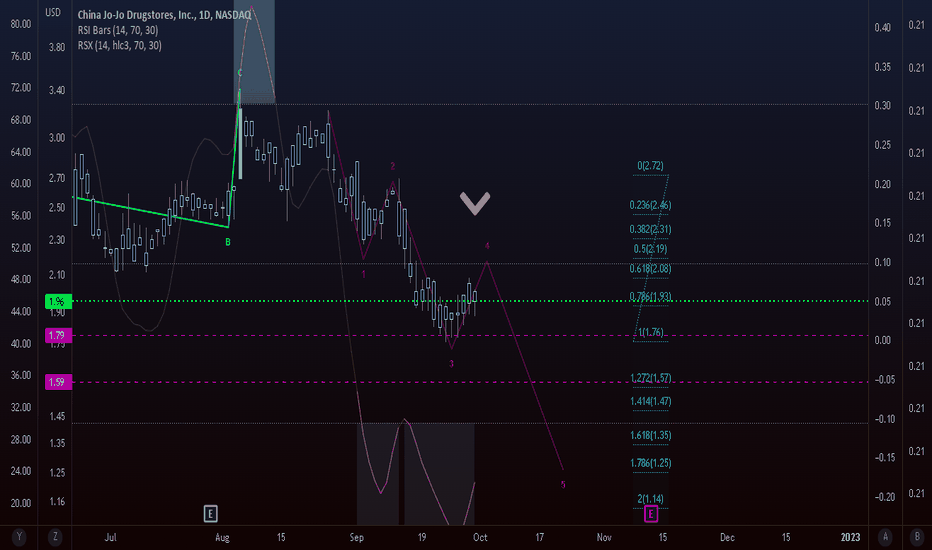Open the Y scale button
The height and width of the screenshot is (550, 932).
19,537
